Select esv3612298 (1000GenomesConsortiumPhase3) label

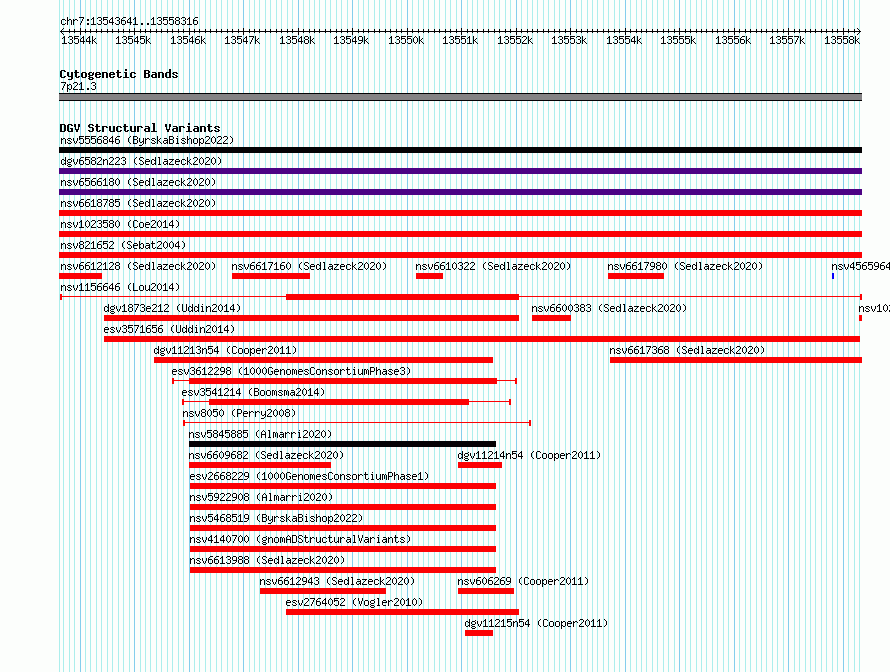291,371
